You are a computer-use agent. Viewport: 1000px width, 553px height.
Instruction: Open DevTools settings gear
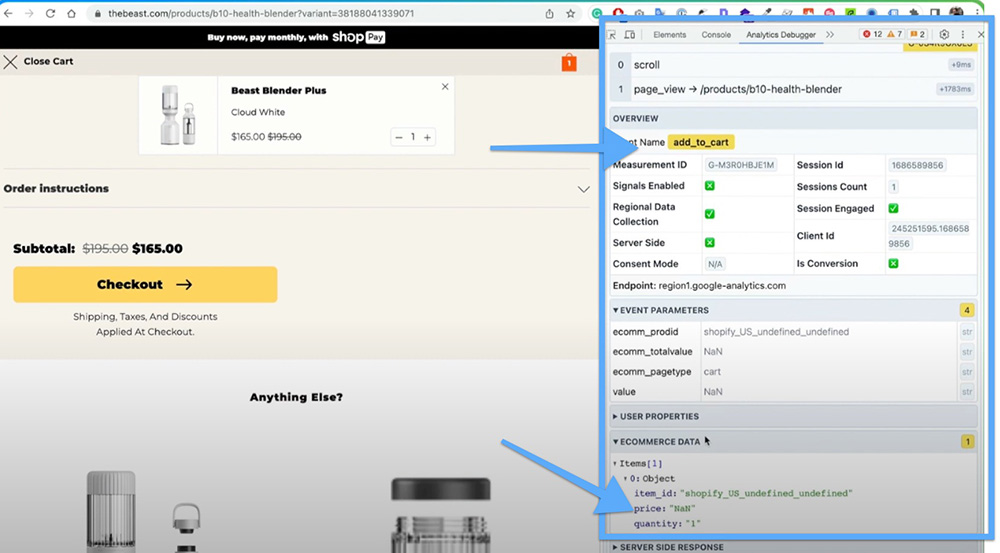tap(945, 34)
